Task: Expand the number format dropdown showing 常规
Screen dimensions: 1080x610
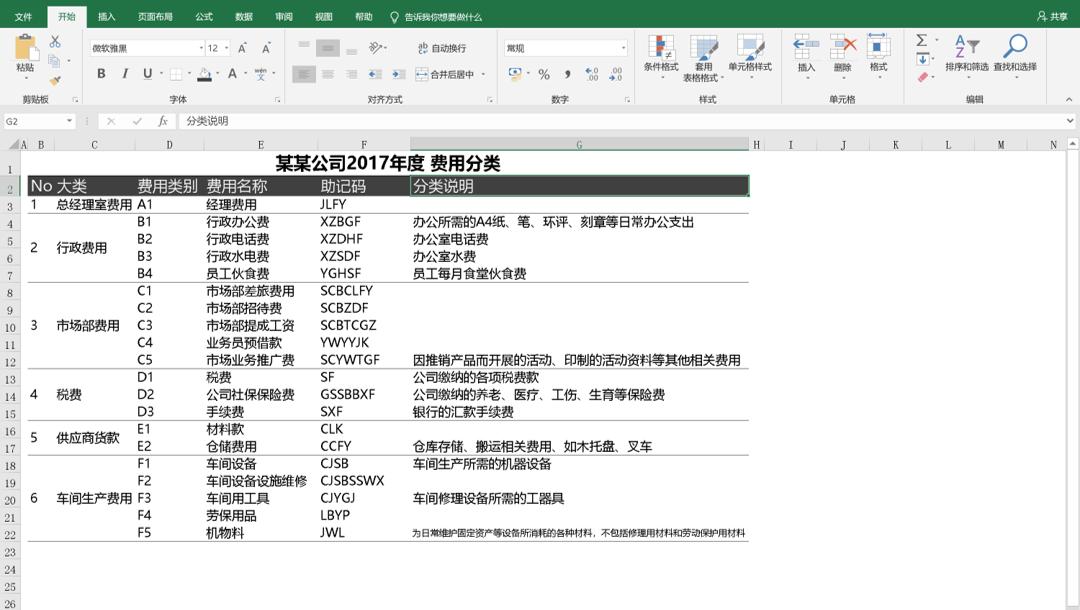Action: pyautogui.click(x=623, y=47)
